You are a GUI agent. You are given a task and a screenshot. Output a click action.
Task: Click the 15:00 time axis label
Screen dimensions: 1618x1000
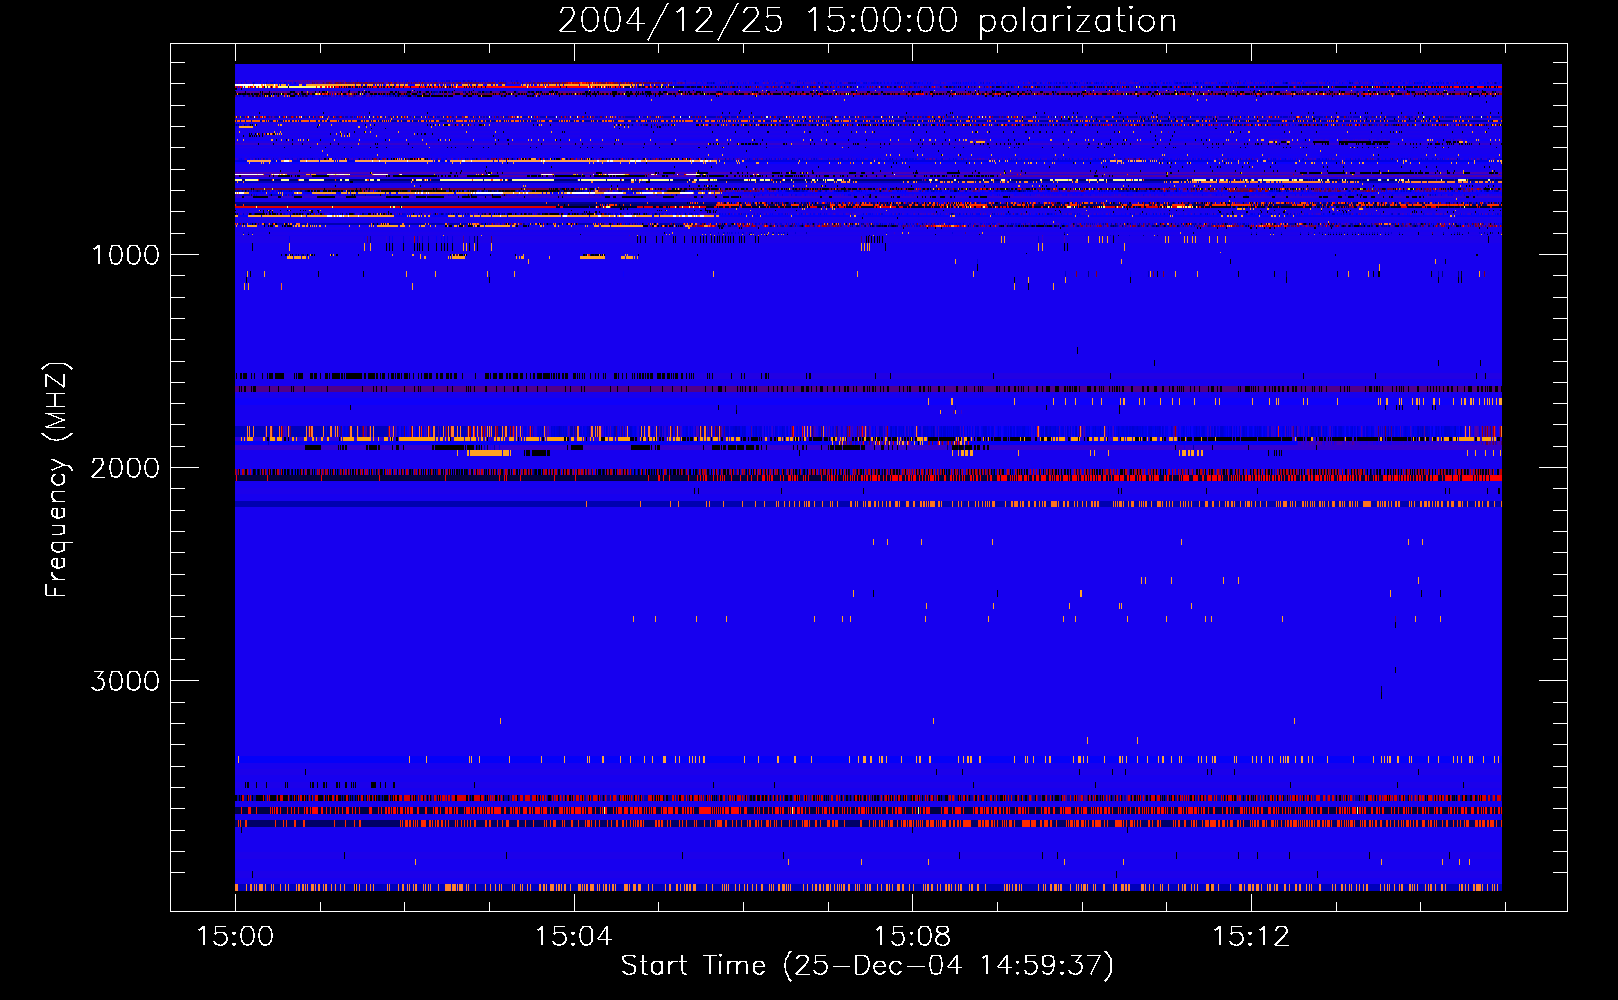point(235,936)
